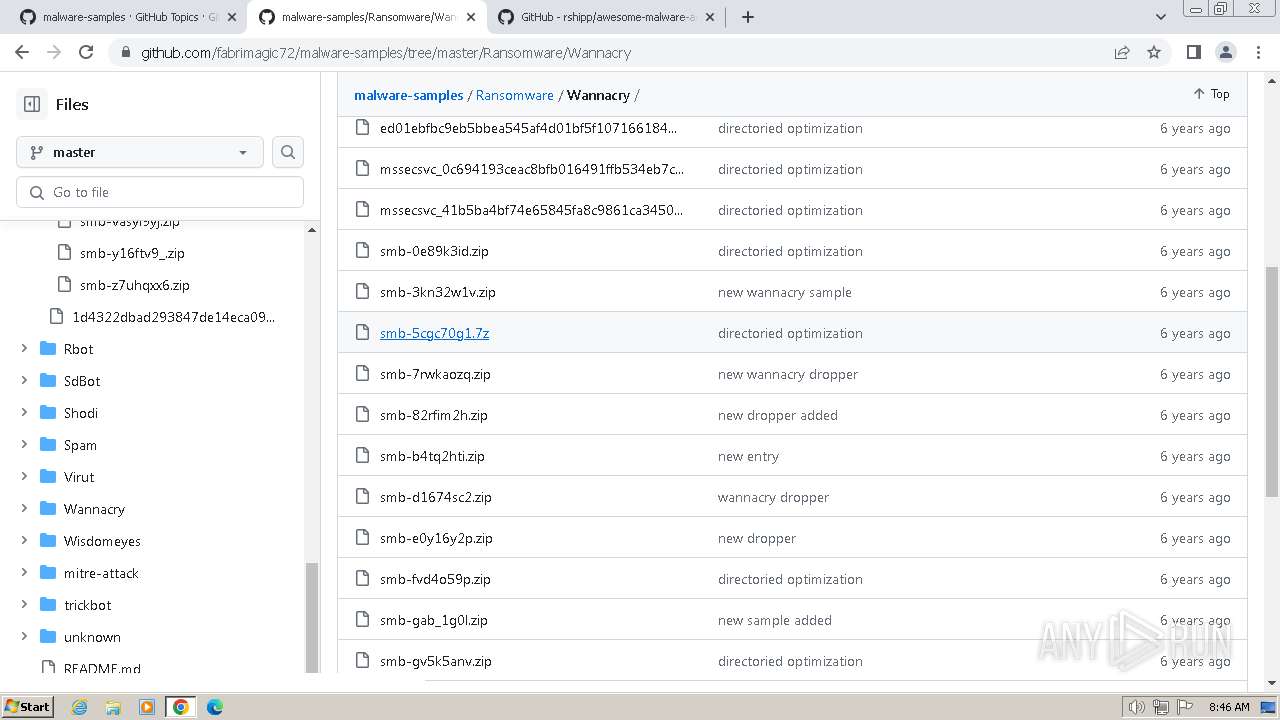Expand the Shodi folder chevron
The width and height of the screenshot is (1280, 720).
[24, 413]
